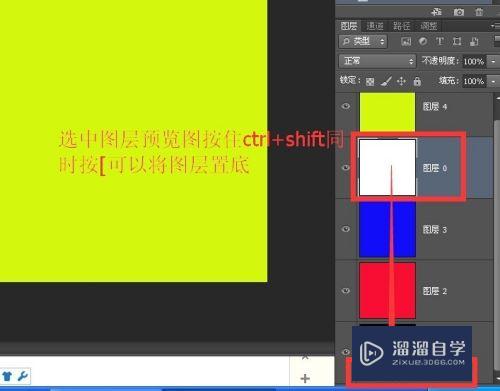This screenshot has height=391, width=500.
Task: Select the blue 图层 3 thumbnail
Action: coord(387,229)
